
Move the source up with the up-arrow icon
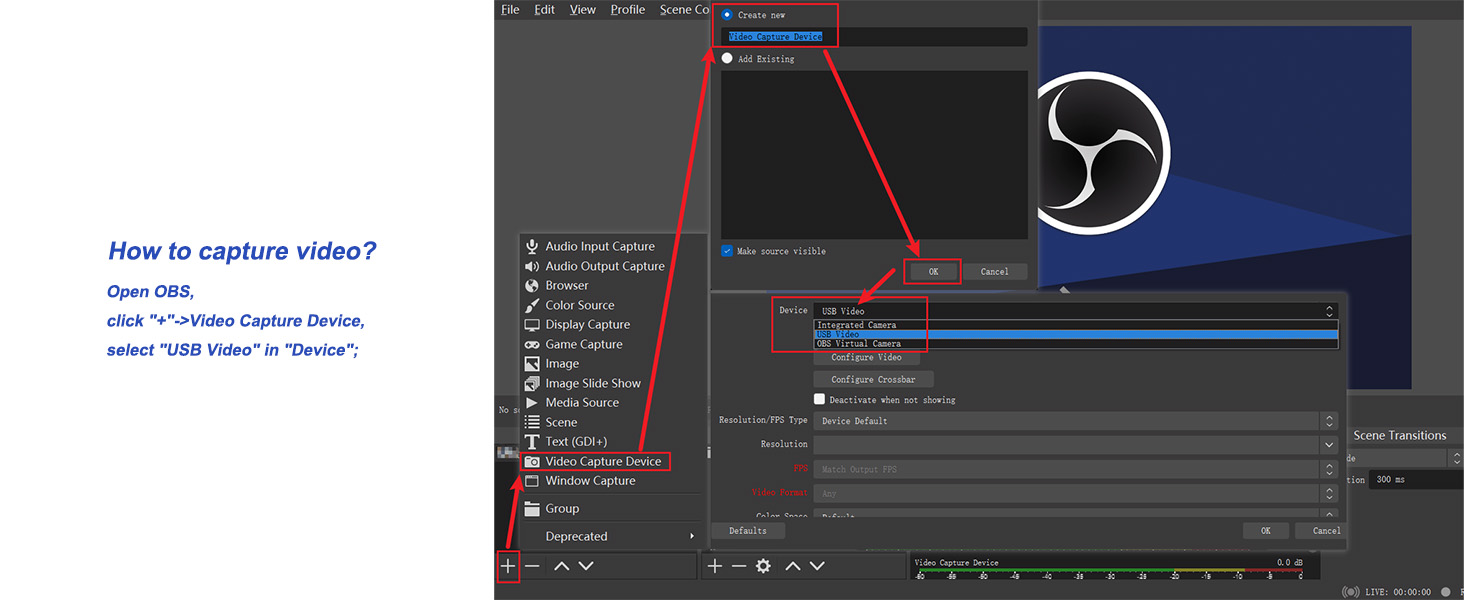tap(791, 566)
